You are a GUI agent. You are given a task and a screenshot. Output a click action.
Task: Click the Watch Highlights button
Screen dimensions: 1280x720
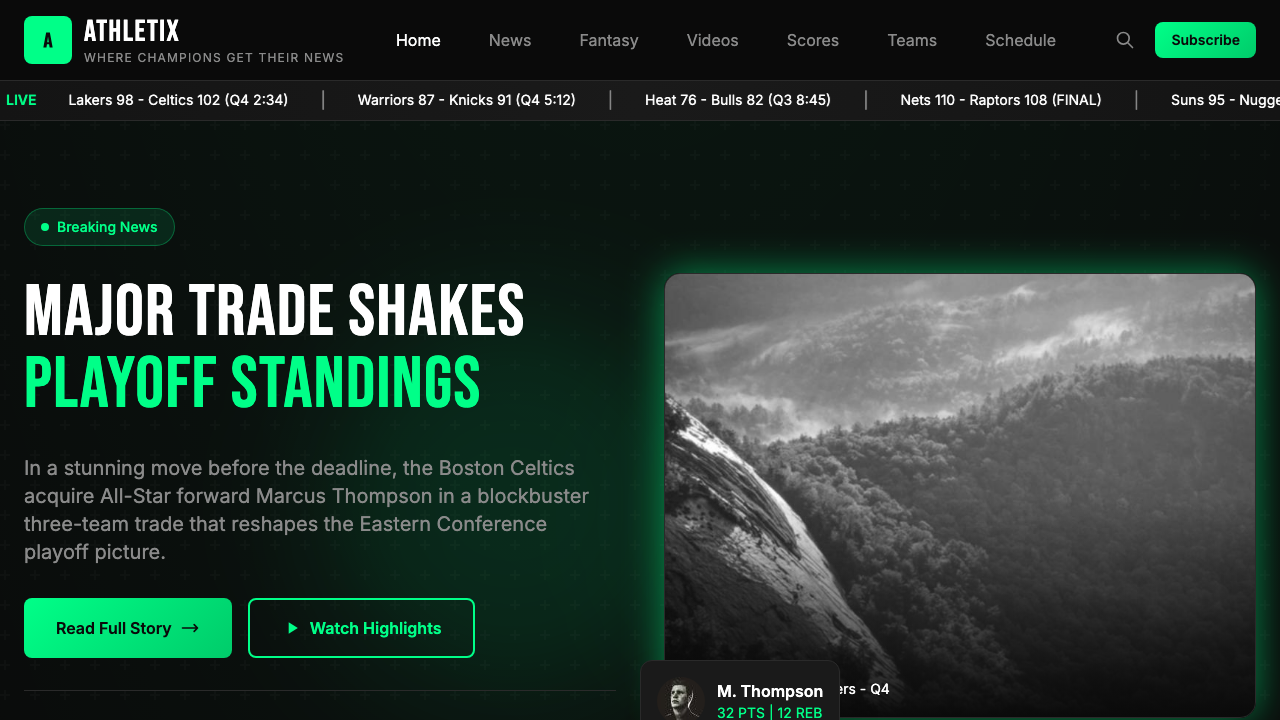tap(361, 628)
